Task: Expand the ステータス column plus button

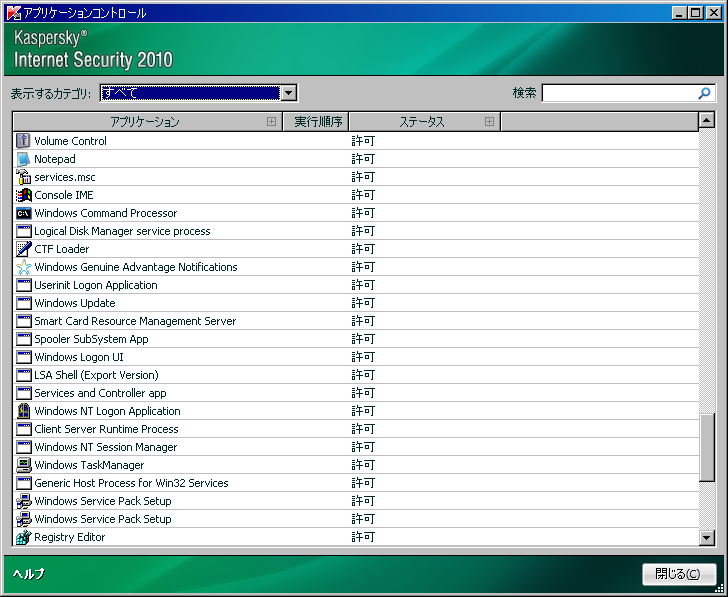Action: [489, 122]
